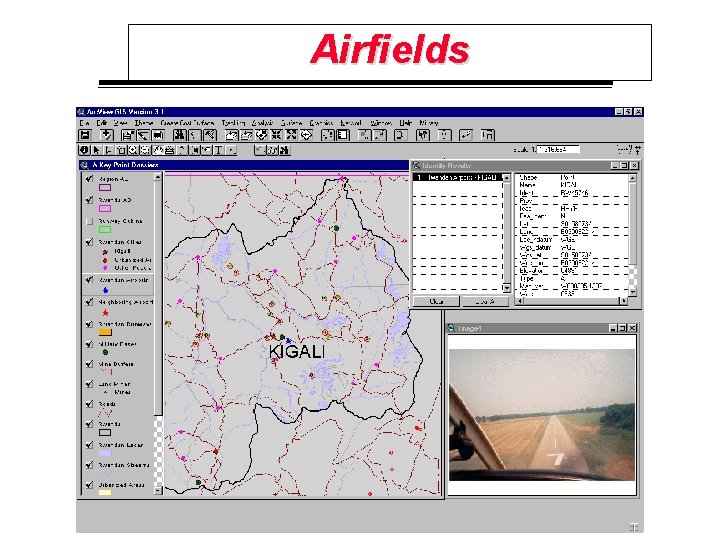Toggle the Military Bases theme checkbox
The width and height of the screenshot is (720, 540).
tap(90, 344)
